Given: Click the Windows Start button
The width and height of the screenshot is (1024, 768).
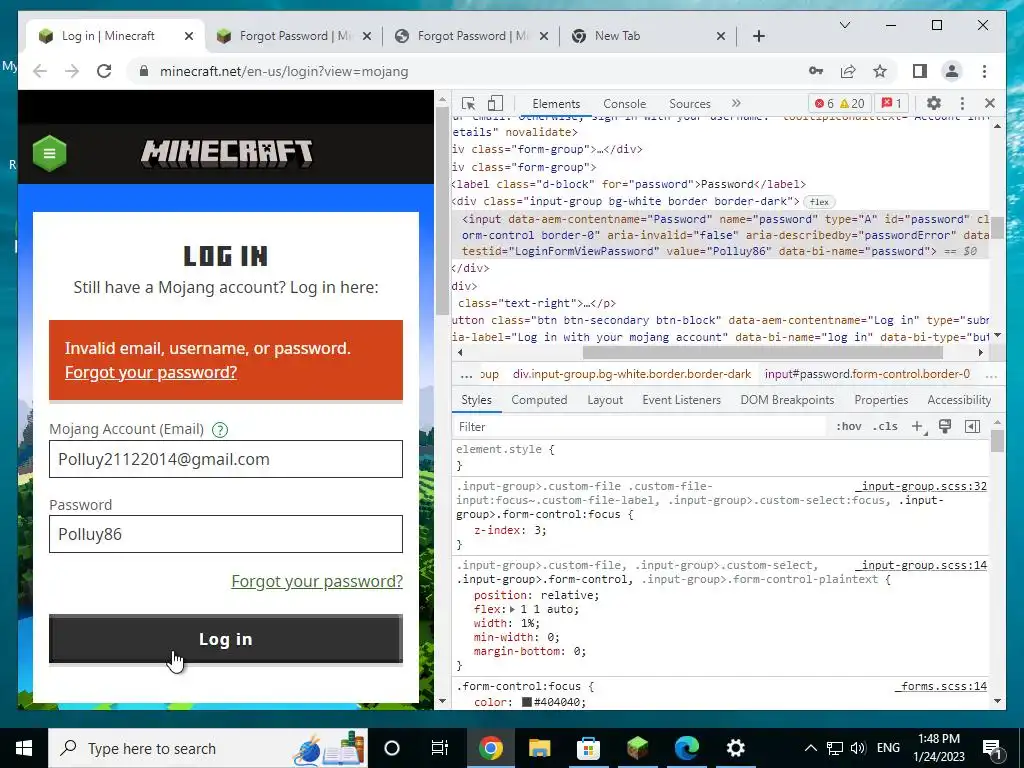Looking at the screenshot, I should coord(24,748).
